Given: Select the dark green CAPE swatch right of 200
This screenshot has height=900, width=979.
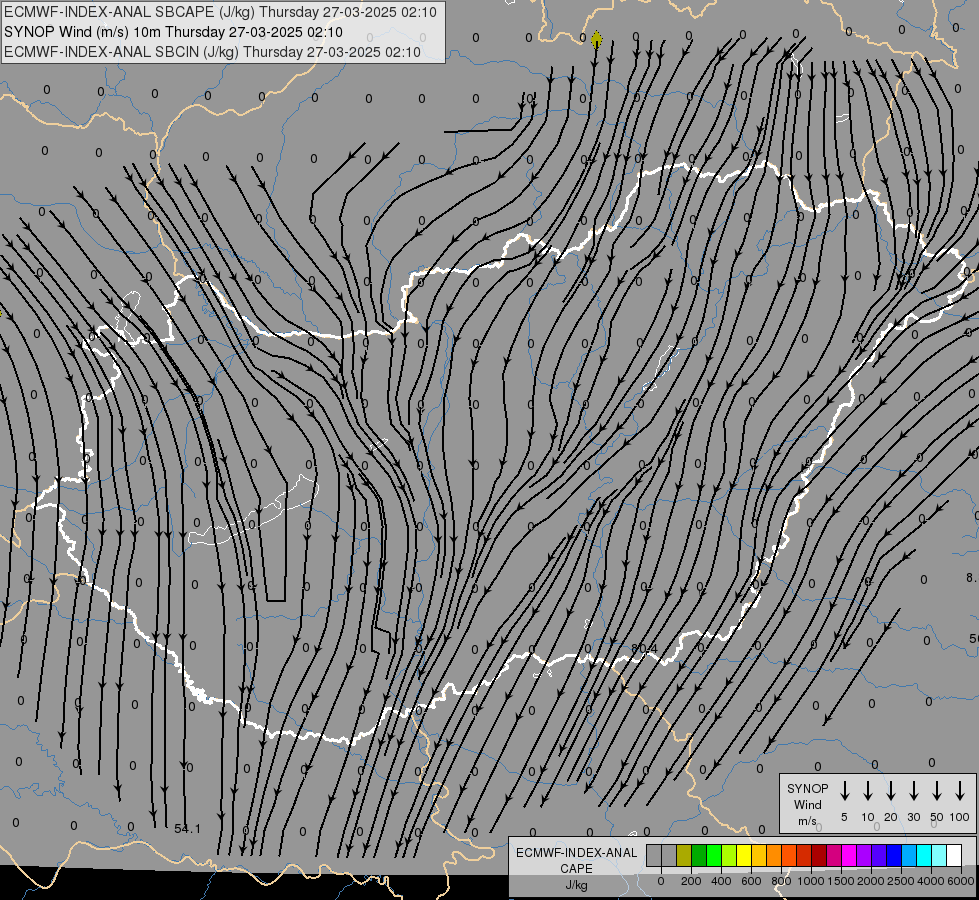Looking at the screenshot, I should pyautogui.click(x=699, y=855).
